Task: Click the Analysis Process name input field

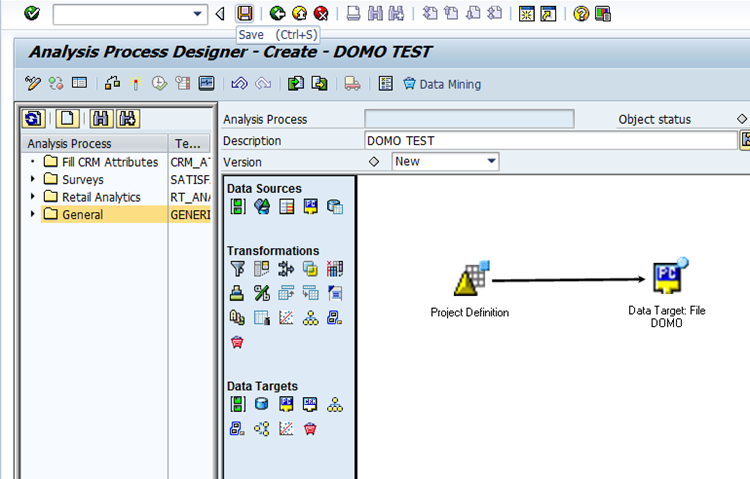Action: tap(469, 119)
